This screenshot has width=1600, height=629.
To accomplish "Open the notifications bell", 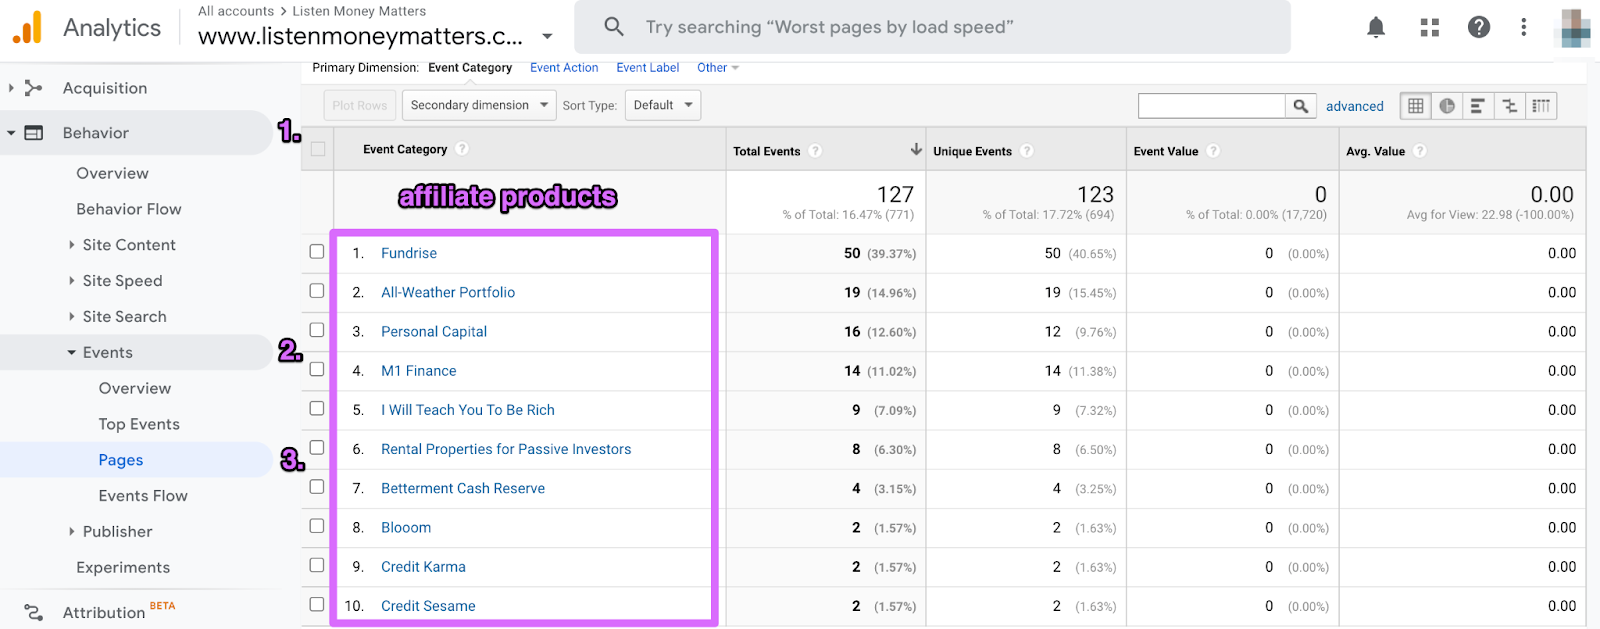I will [1376, 27].
